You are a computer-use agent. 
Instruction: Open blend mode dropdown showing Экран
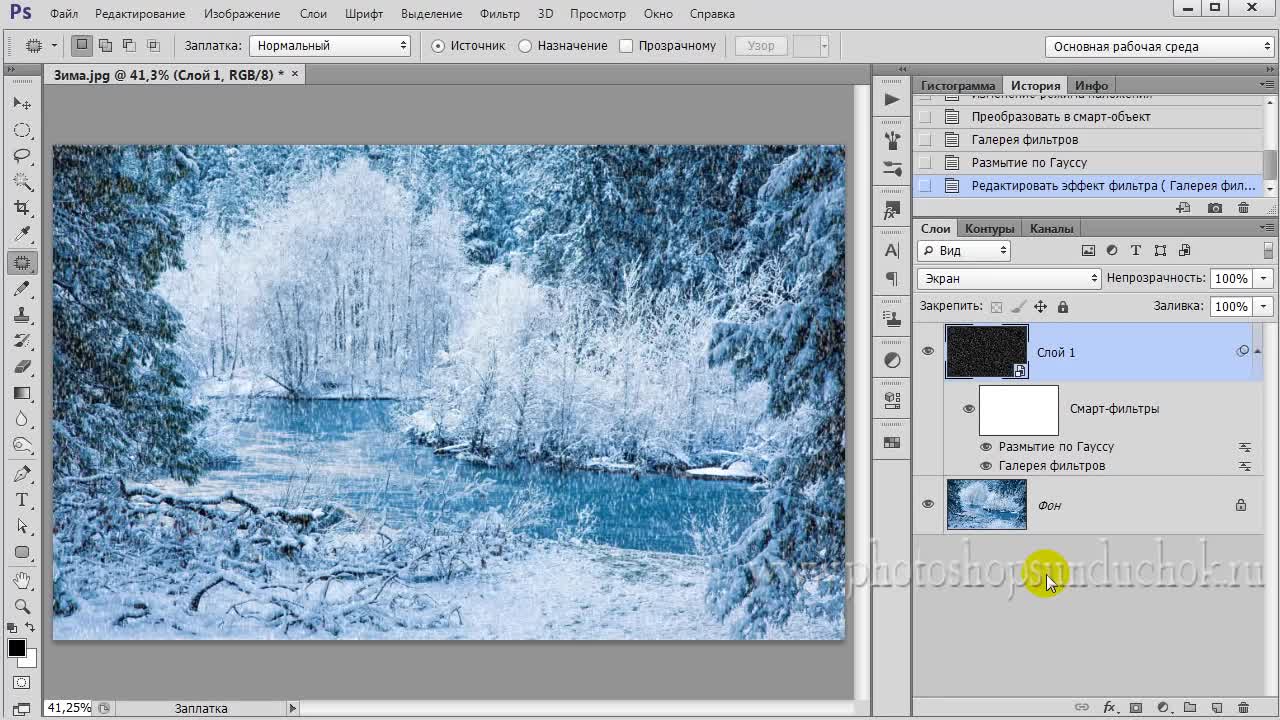pyautogui.click(x=1009, y=279)
